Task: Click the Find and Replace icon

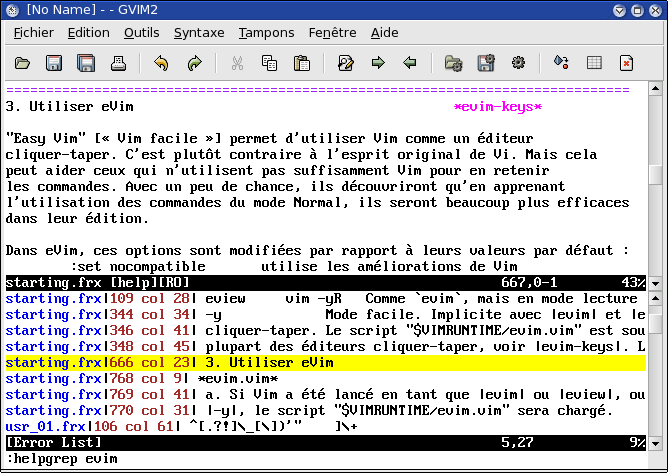Action: (346, 63)
